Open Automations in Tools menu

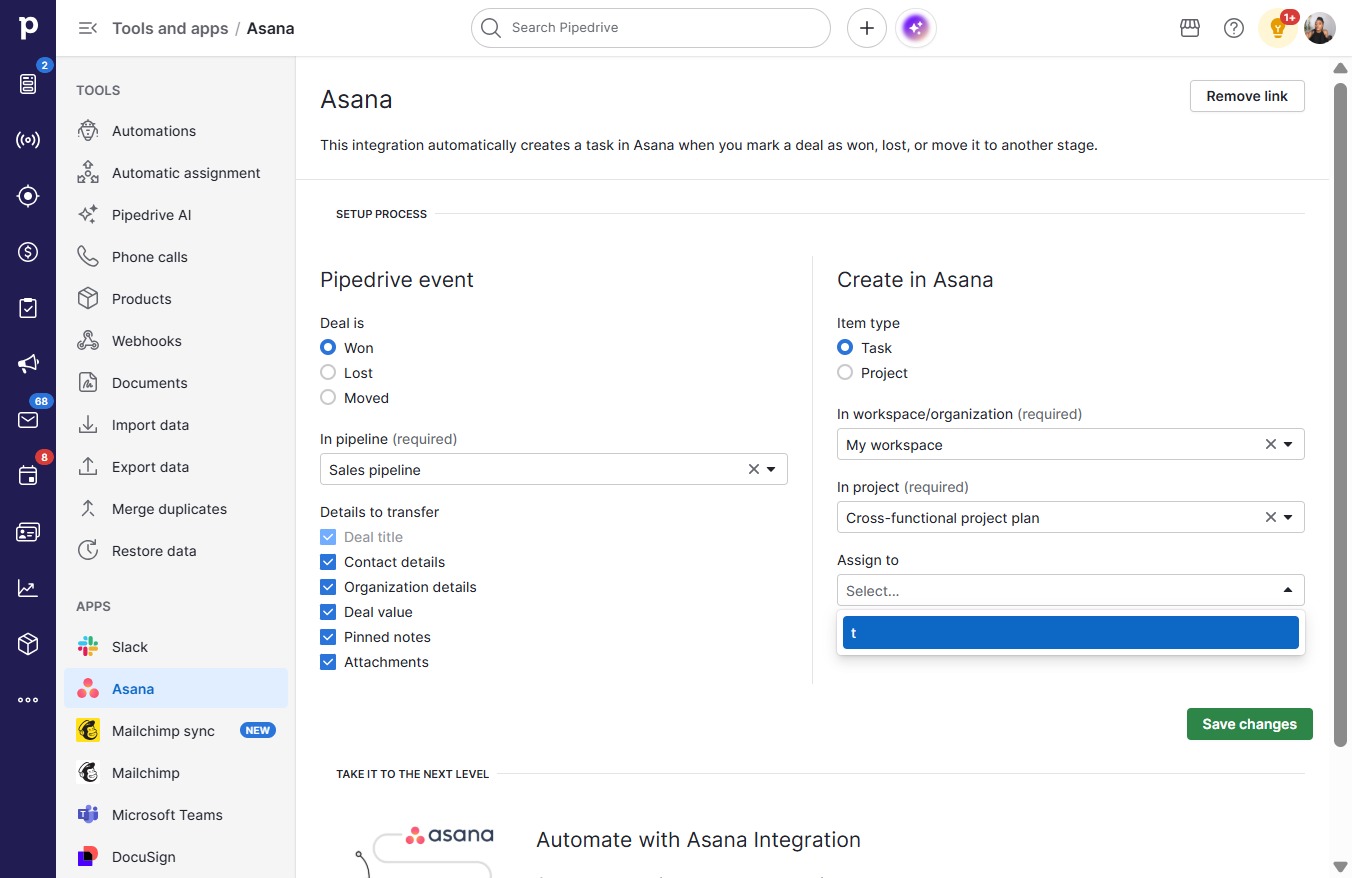point(176,131)
